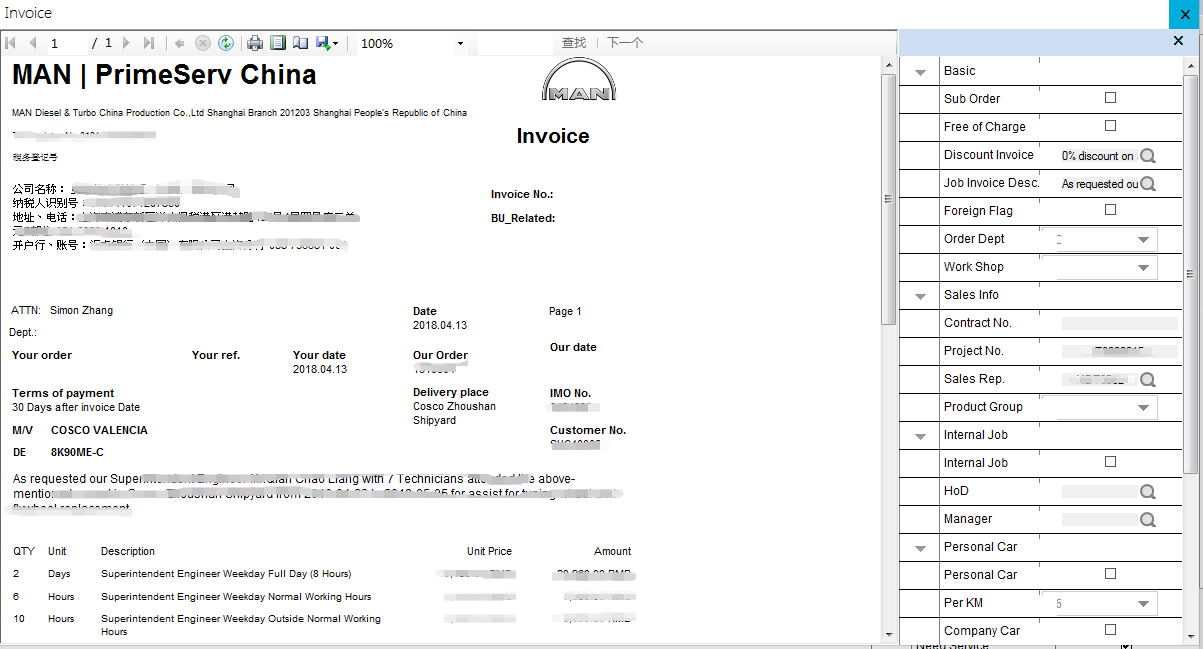Click the '8K90ME-C' engine type text
The image size is (1203, 649).
point(77,452)
